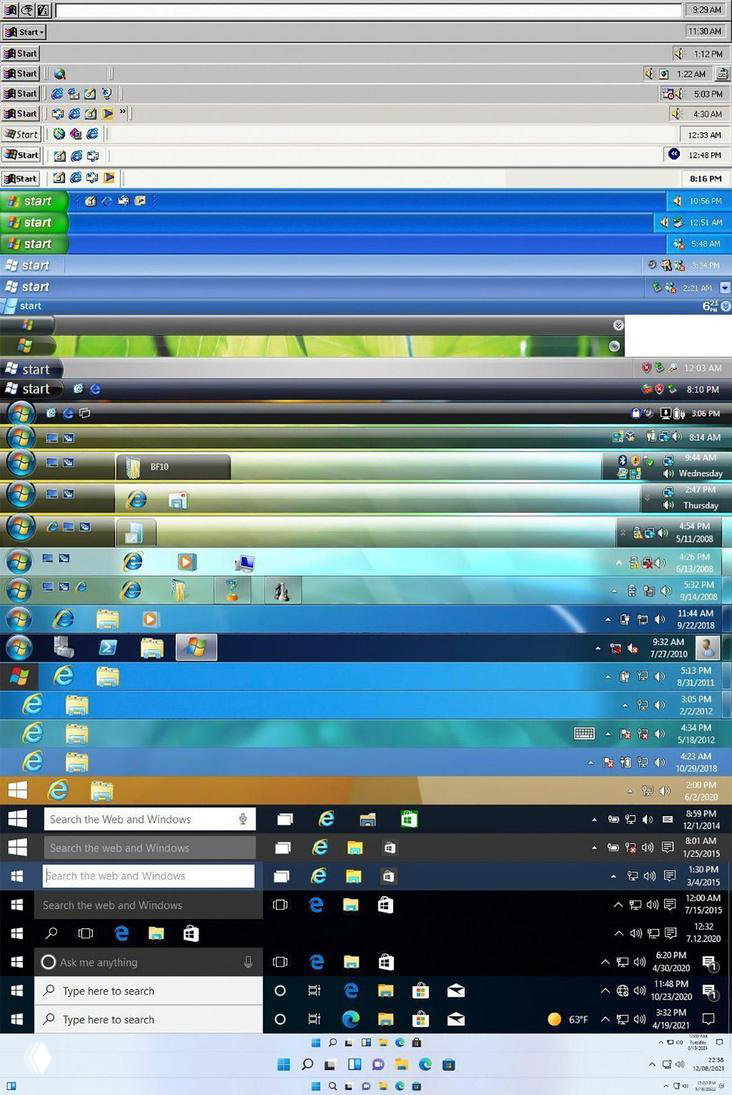
Task: Click the start button on the 8:10 PM black taskbar
Action: pyautogui.click(x=31, y=389)
